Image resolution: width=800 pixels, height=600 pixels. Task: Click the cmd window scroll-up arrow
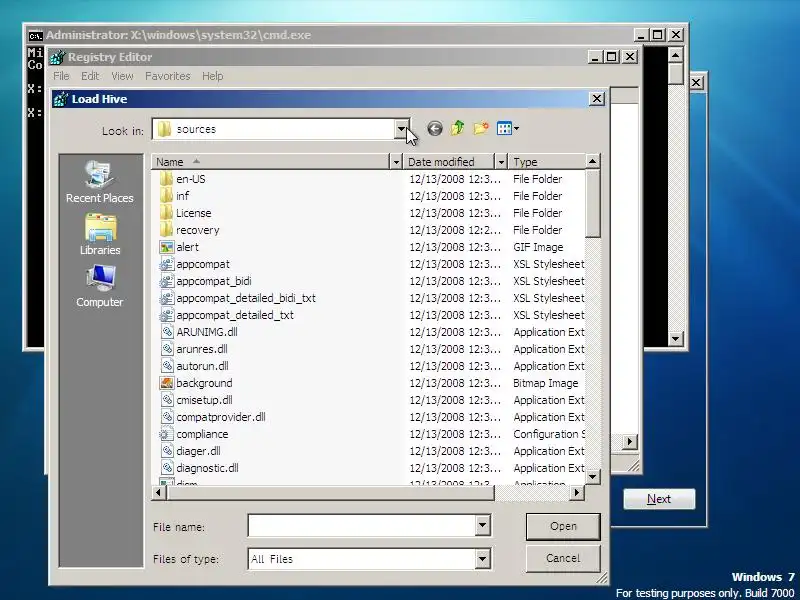[676, 55]
